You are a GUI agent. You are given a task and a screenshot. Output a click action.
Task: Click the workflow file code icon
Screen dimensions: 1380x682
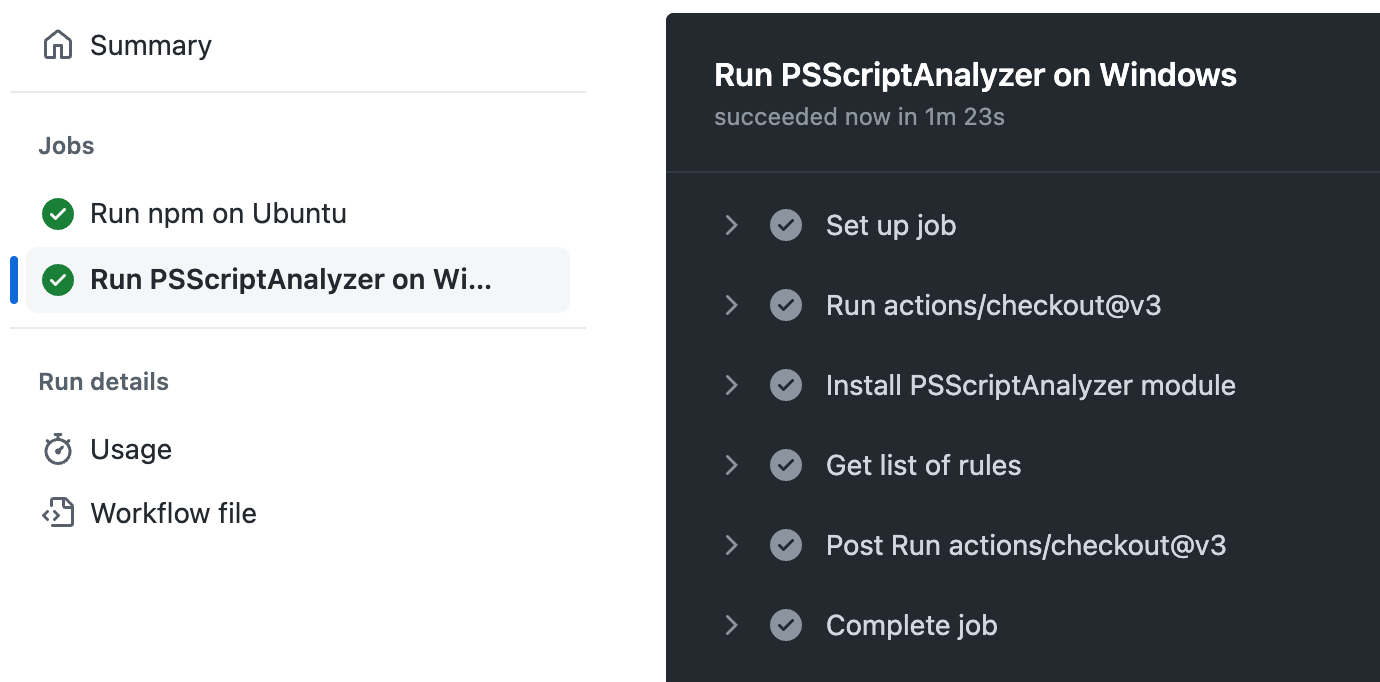click(58, 513)
